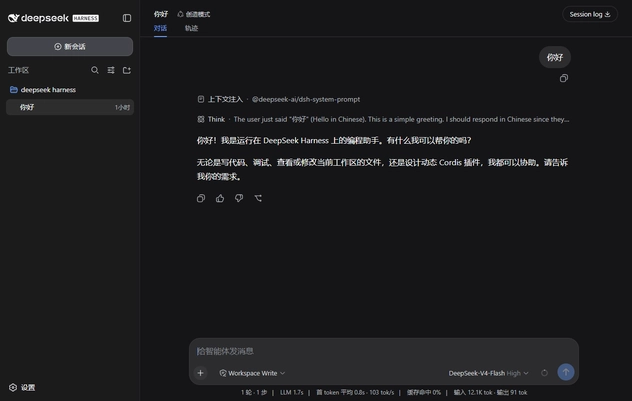The height and width of the screenshot is (401, 632).
Task: Switch to the 轨迹 tab
Action: [191, 28]
